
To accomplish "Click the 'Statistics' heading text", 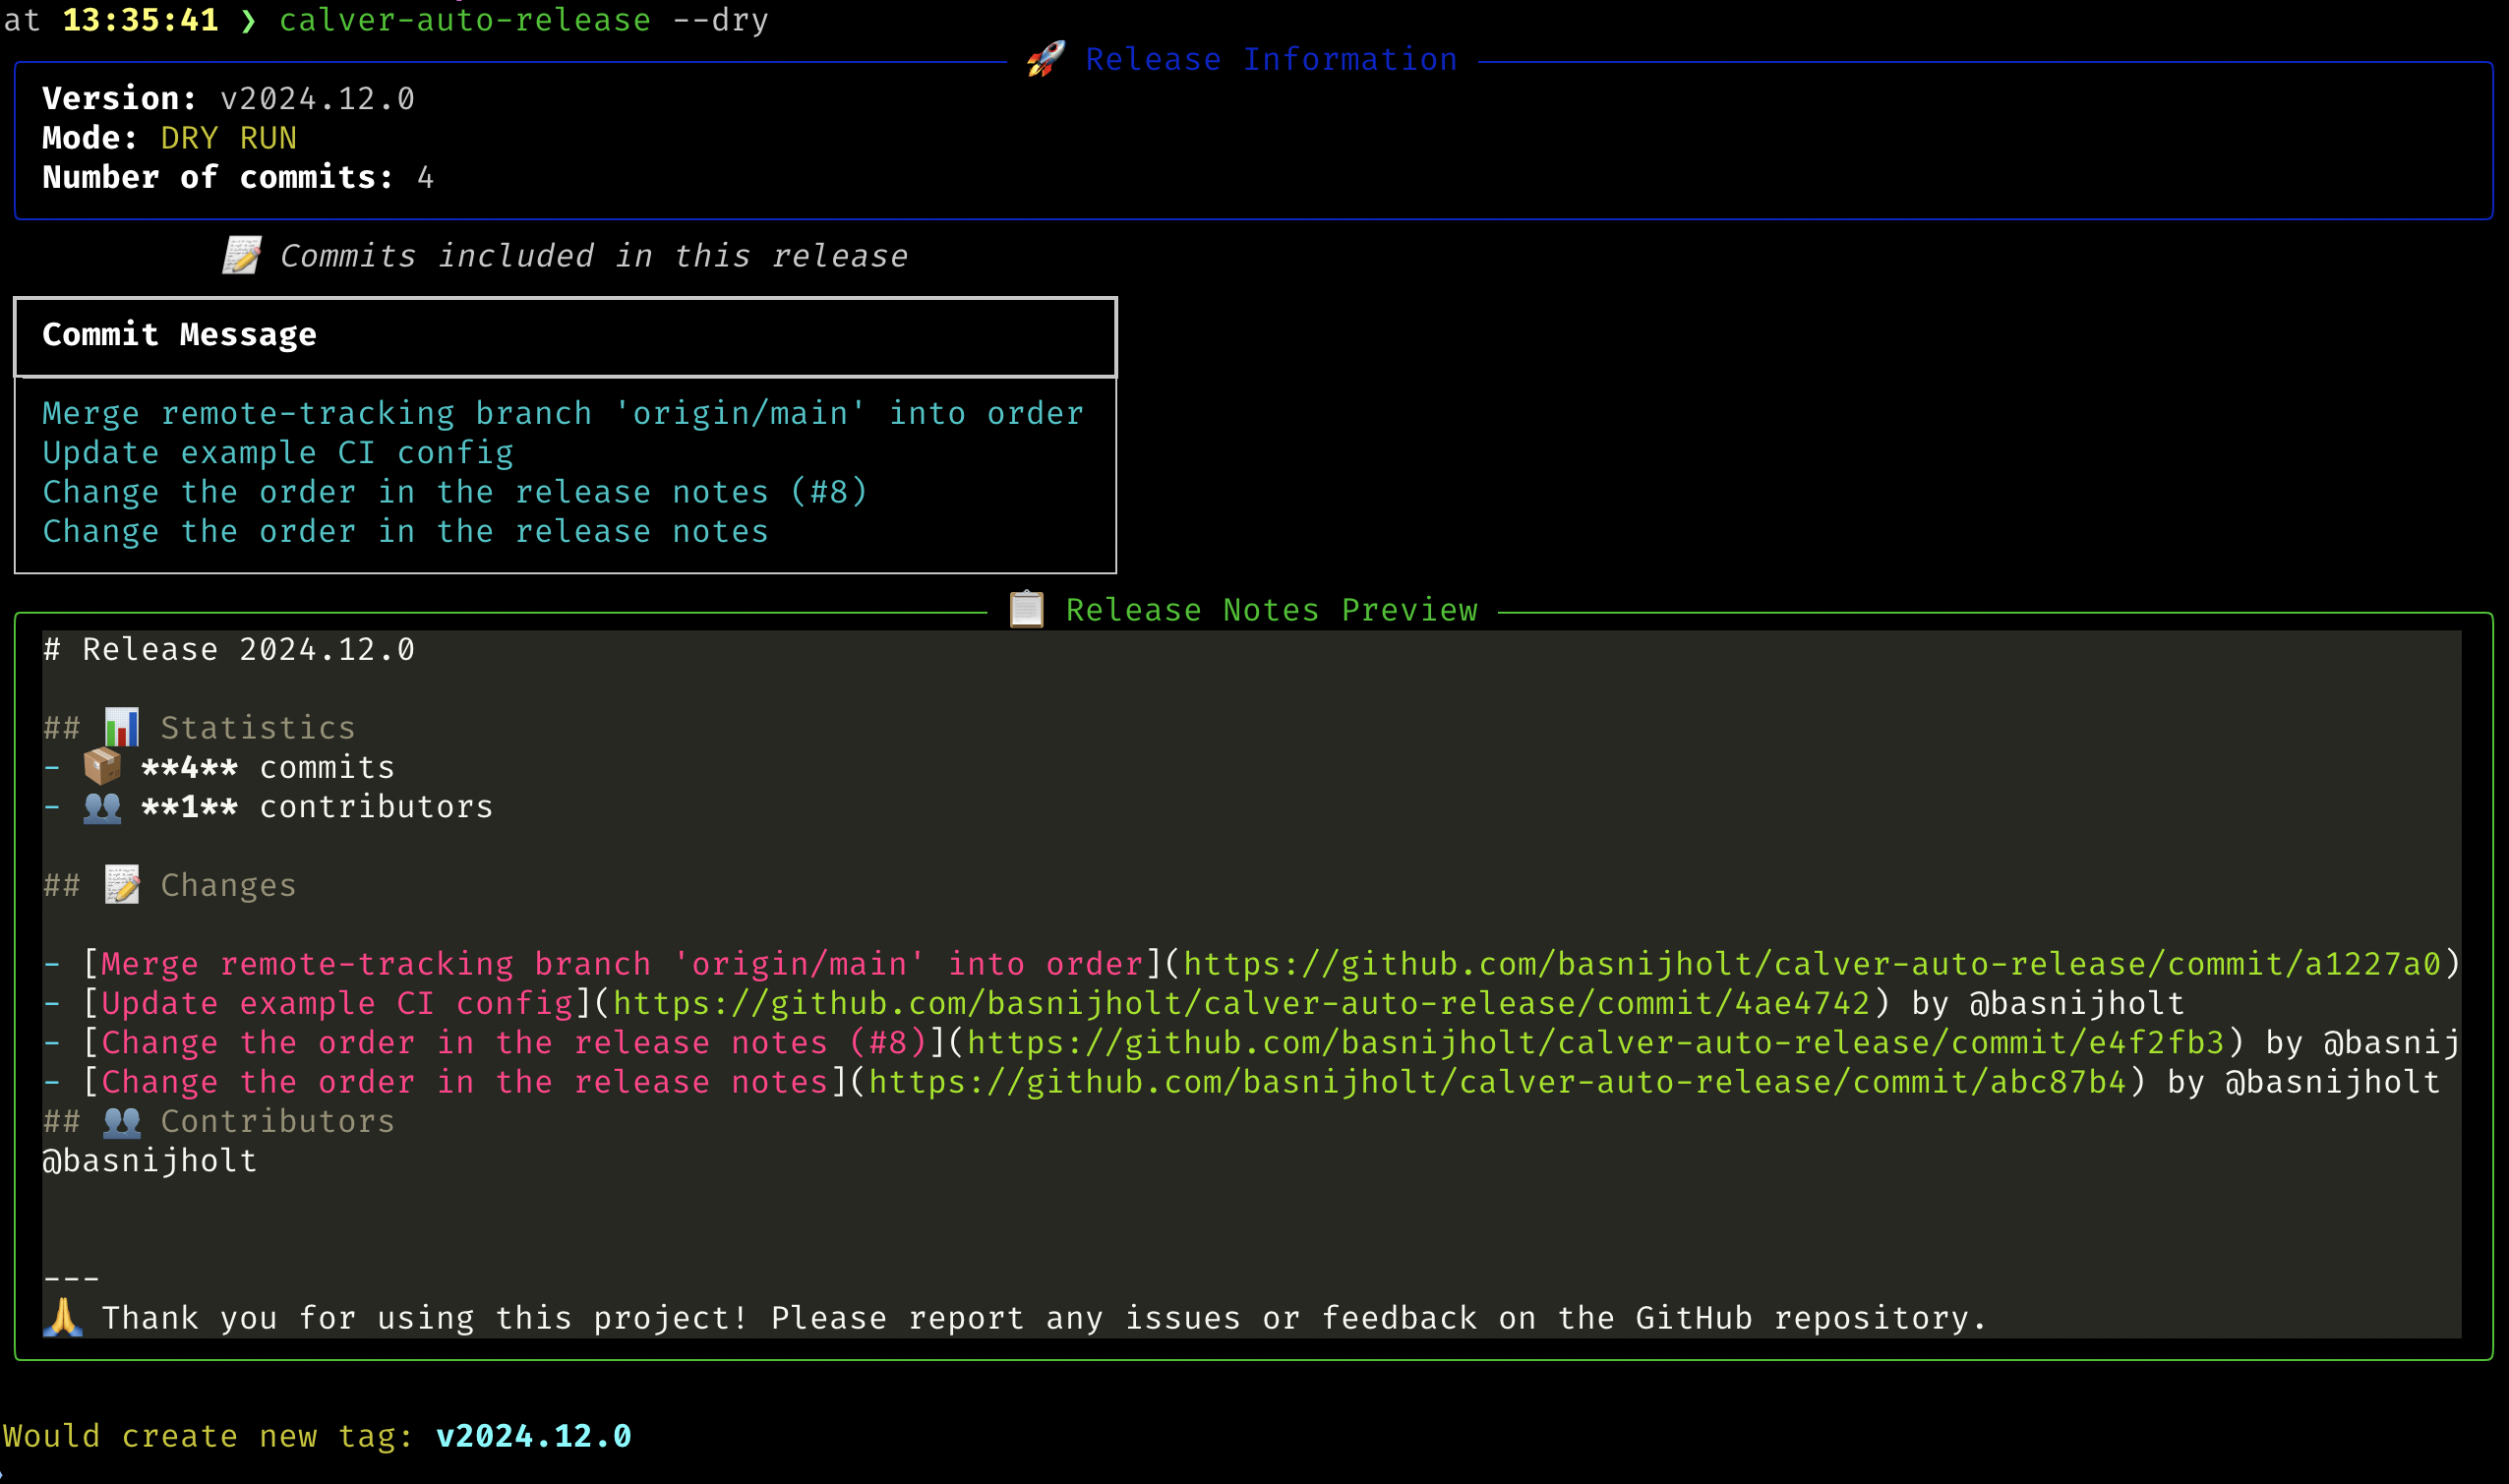I will [x=258, y=727].
